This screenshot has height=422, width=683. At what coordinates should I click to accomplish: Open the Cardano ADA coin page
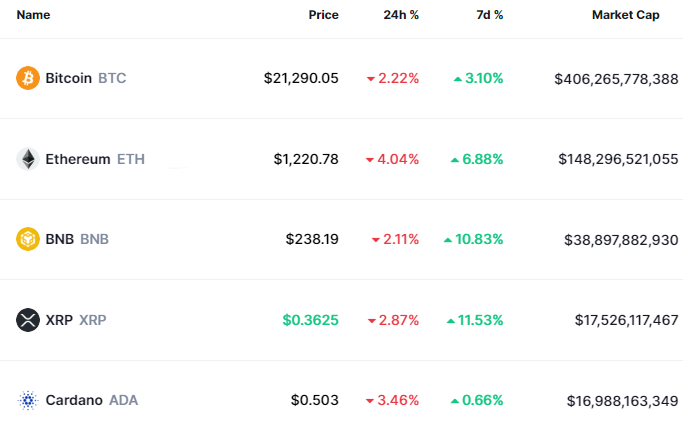tap(92, 400)
